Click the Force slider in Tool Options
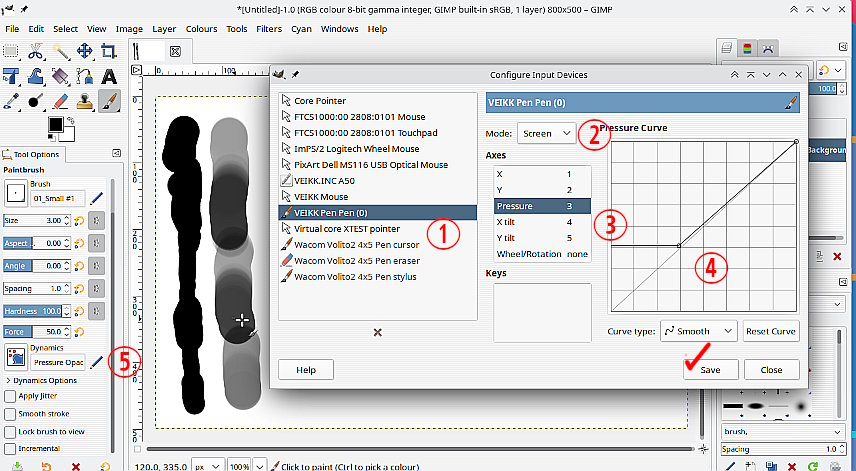This screenshot has height=471, width=856. pyautogui.click(x=37, y=331)
